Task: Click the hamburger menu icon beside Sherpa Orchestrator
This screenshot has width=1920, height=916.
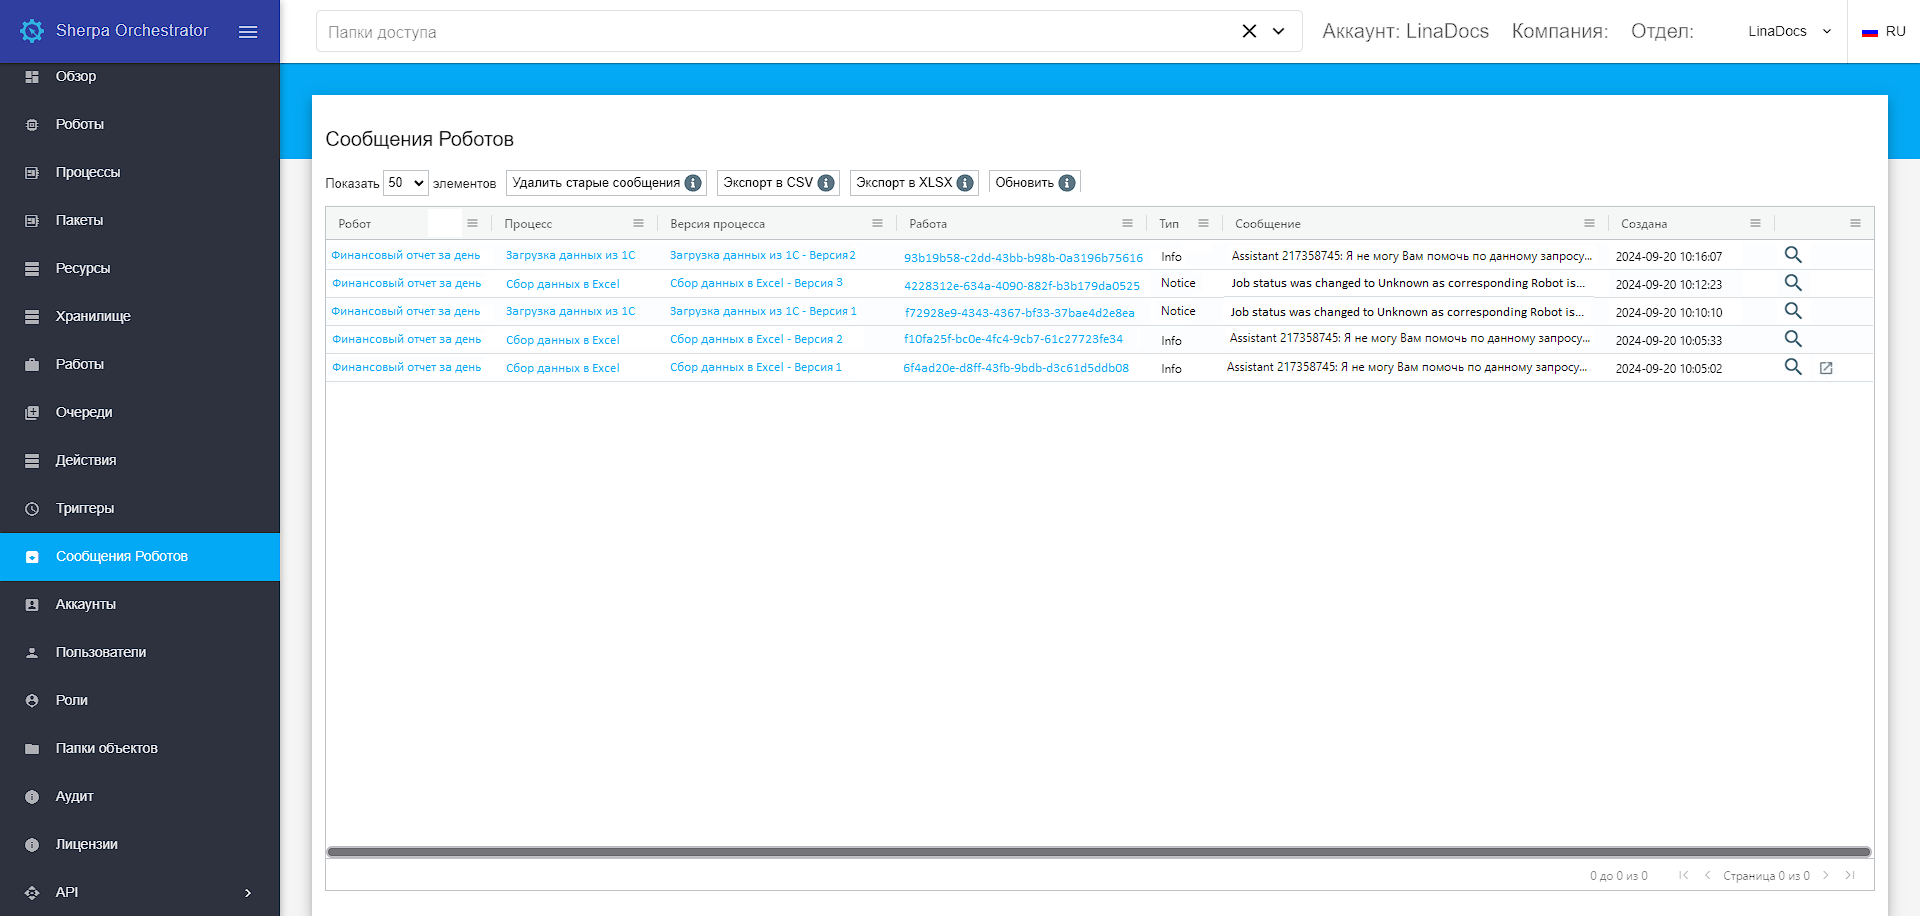Action: [x=248, y=32]
